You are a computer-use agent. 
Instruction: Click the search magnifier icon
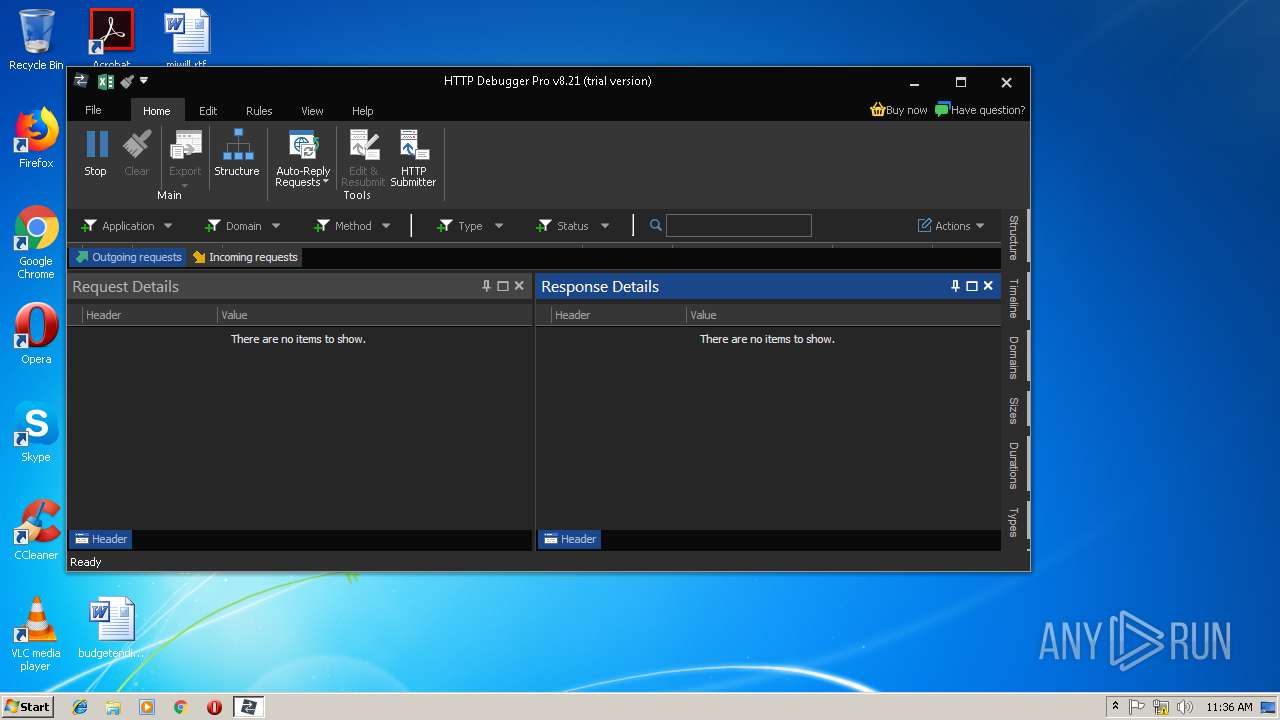click(656, 226)
